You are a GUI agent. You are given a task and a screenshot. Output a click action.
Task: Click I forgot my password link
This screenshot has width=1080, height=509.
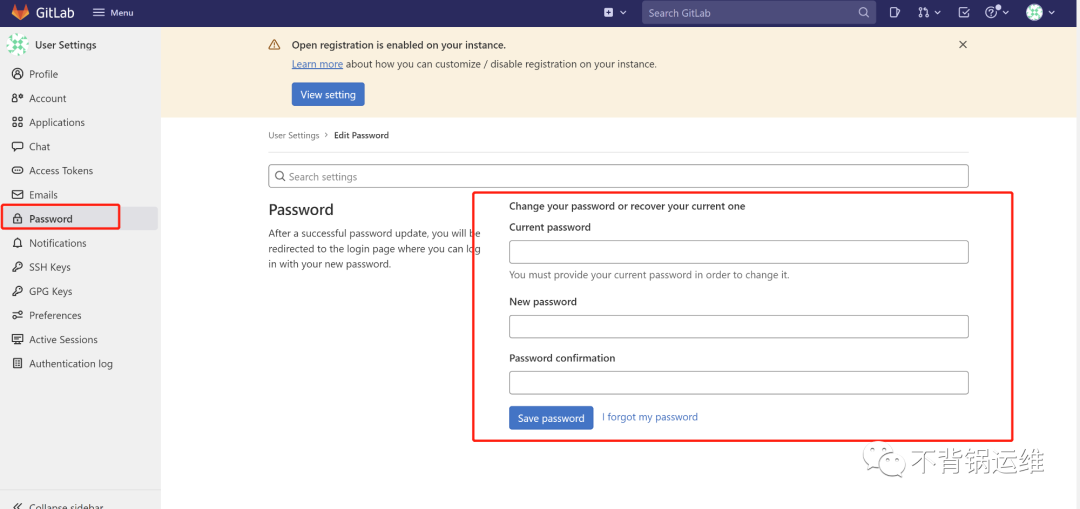click(650, 417)
